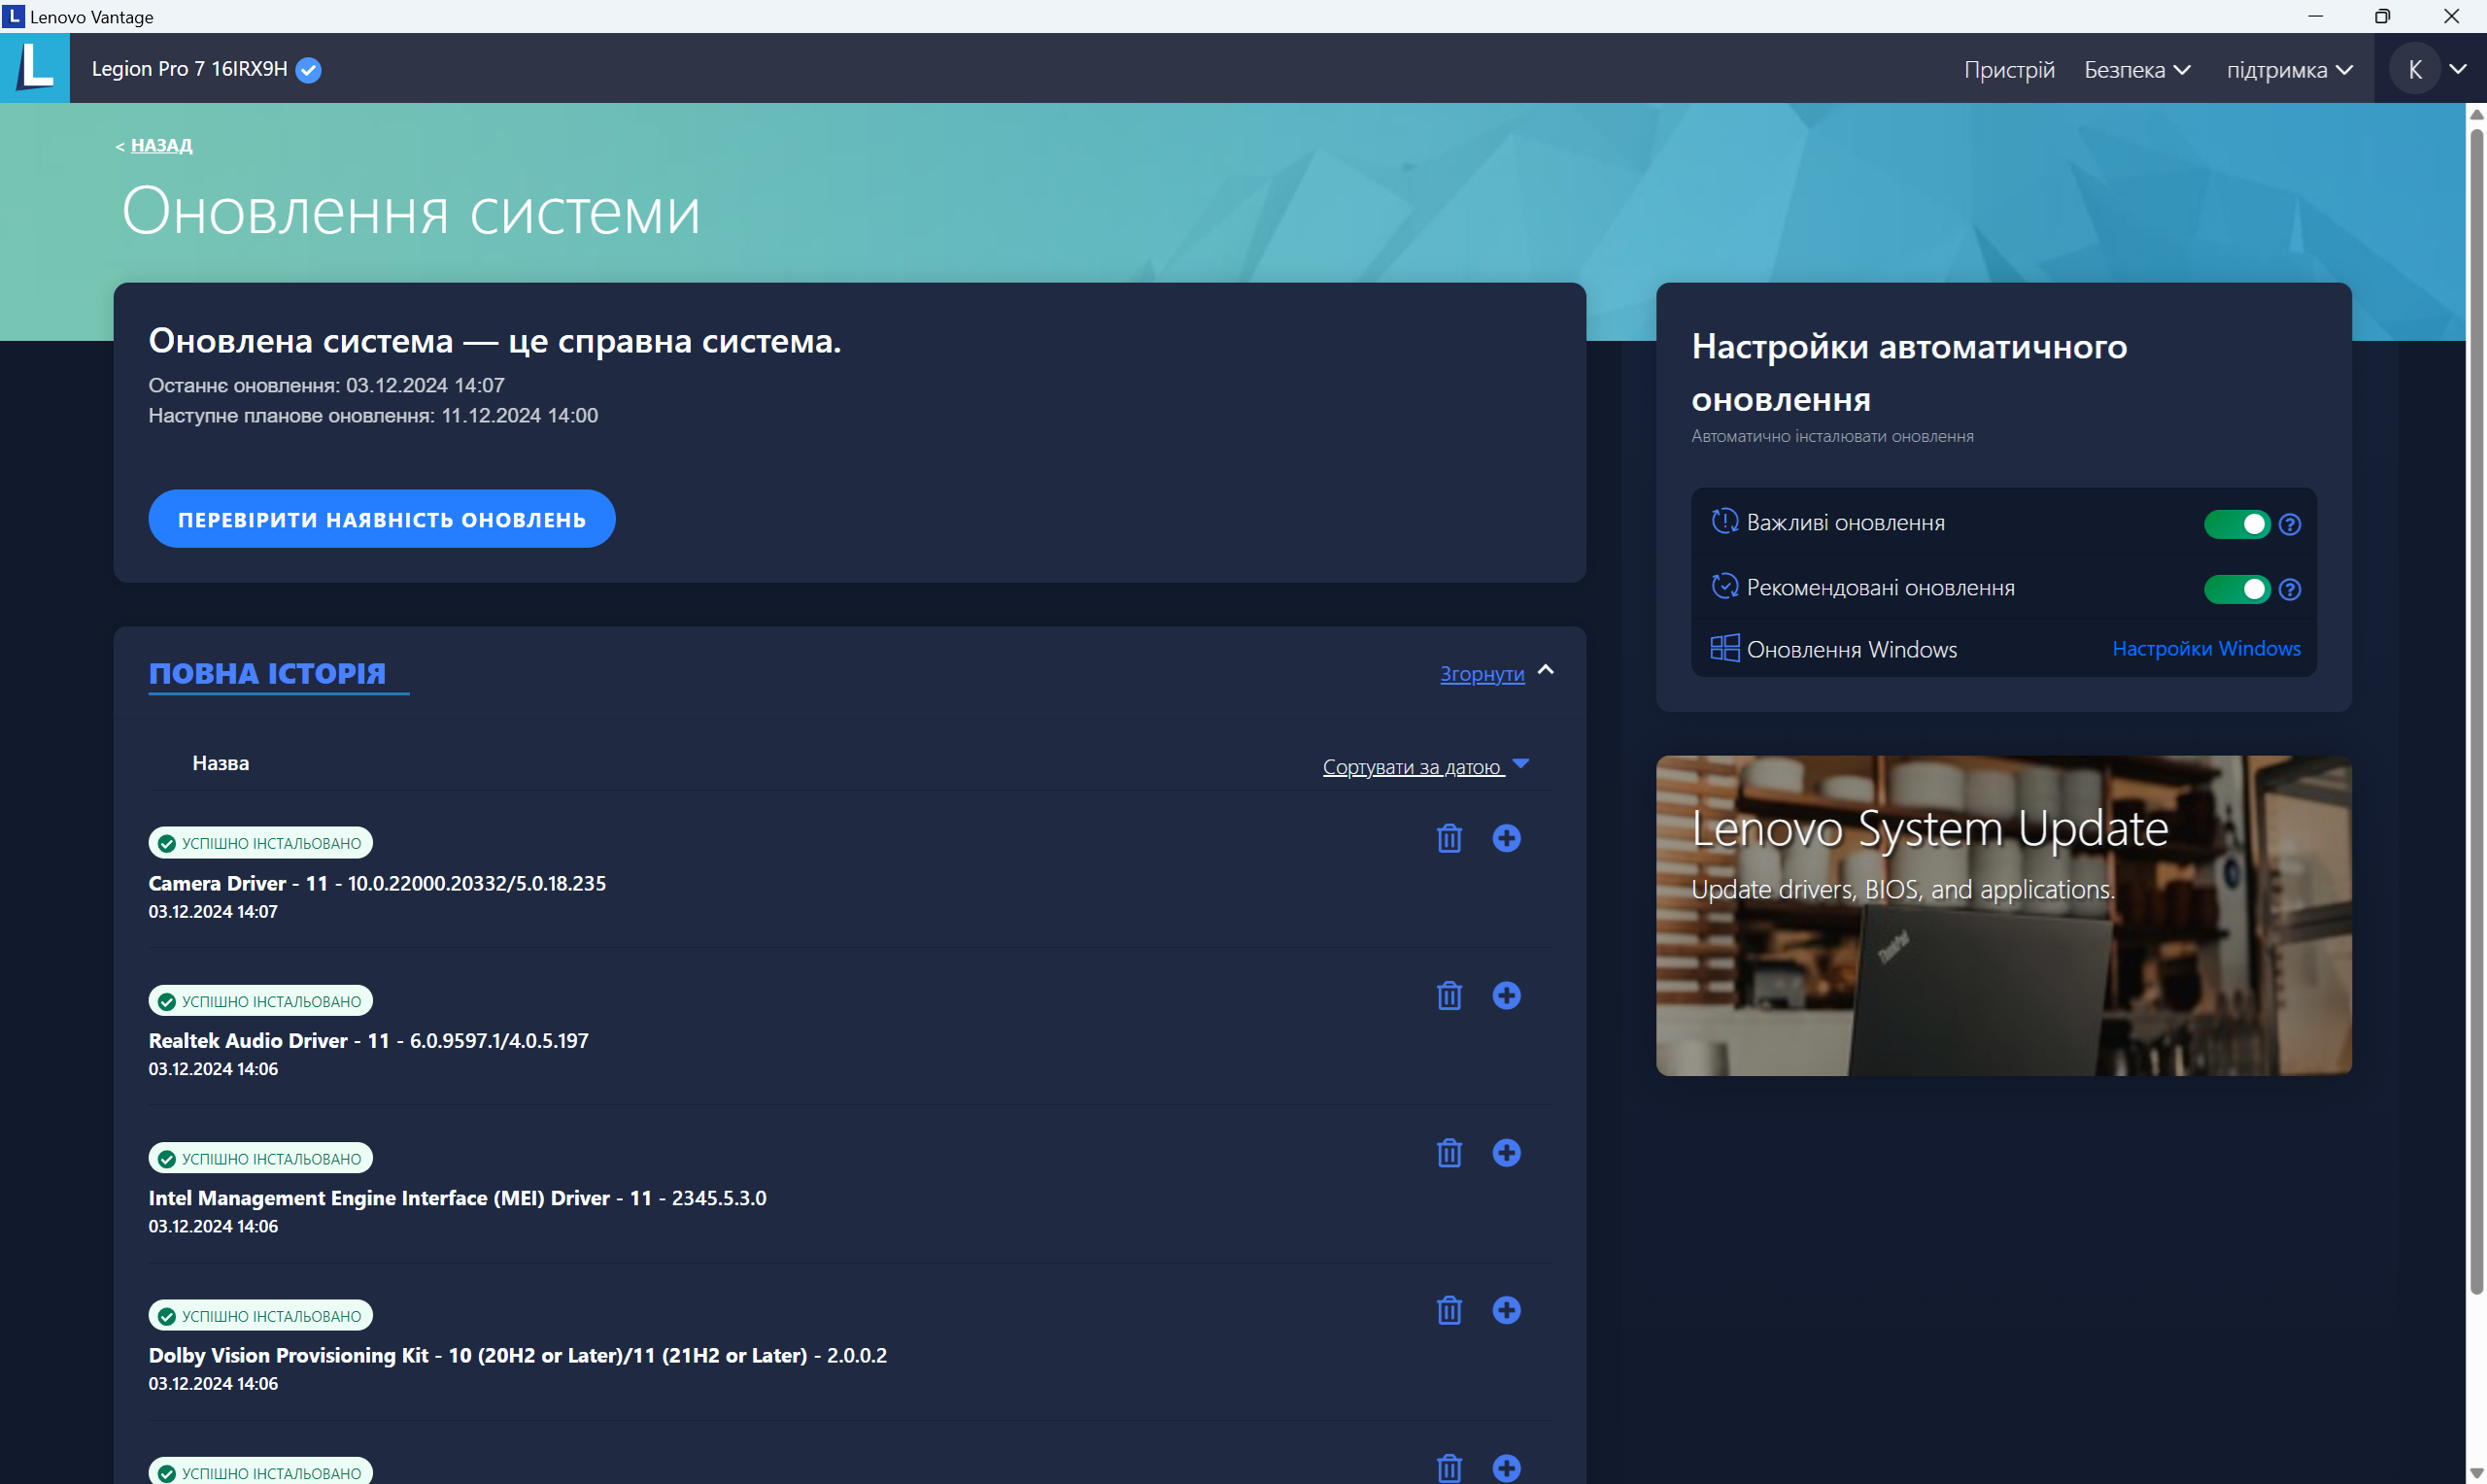Click the Realtek Audio Driver entry title

pyautogui.click(x=368, y=1041)
